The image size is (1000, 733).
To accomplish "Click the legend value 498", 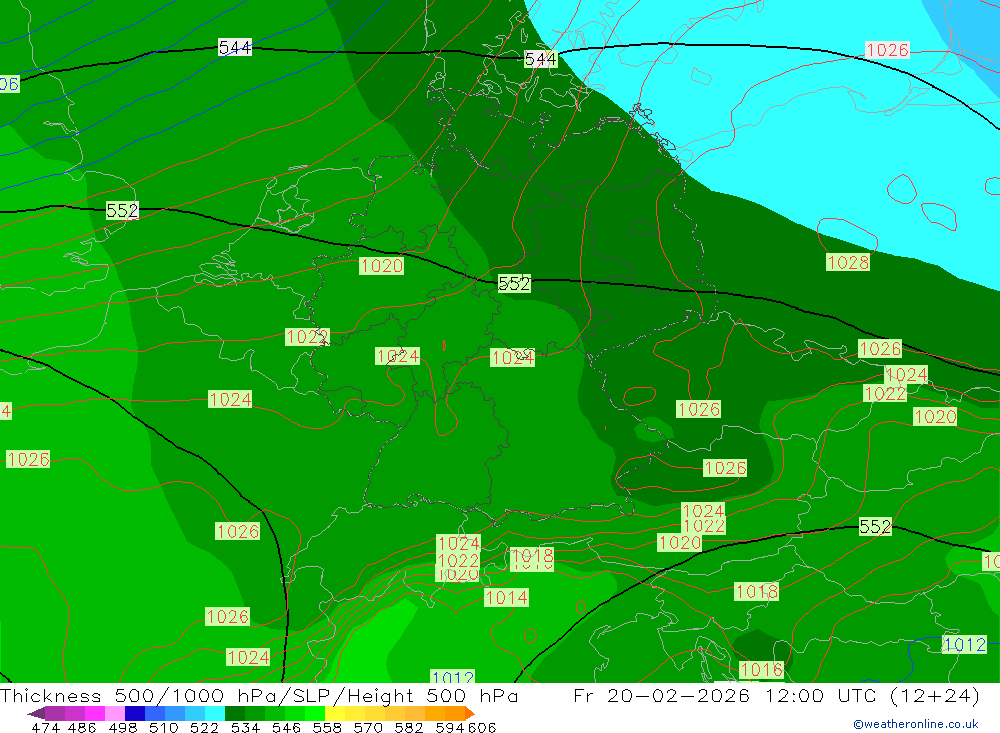I will tap(122, 728).
